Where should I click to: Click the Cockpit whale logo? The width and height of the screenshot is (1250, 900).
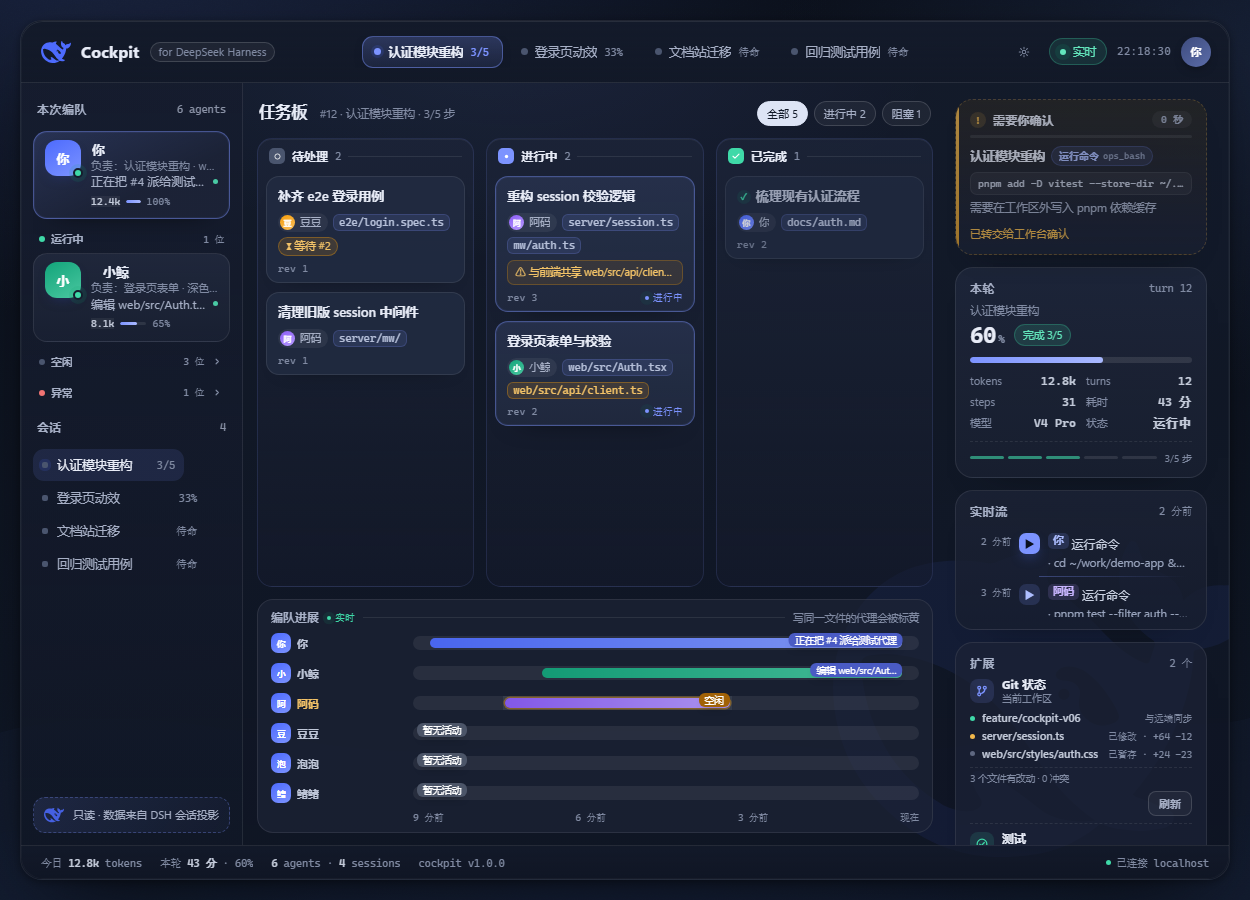(x=56, y=52)
